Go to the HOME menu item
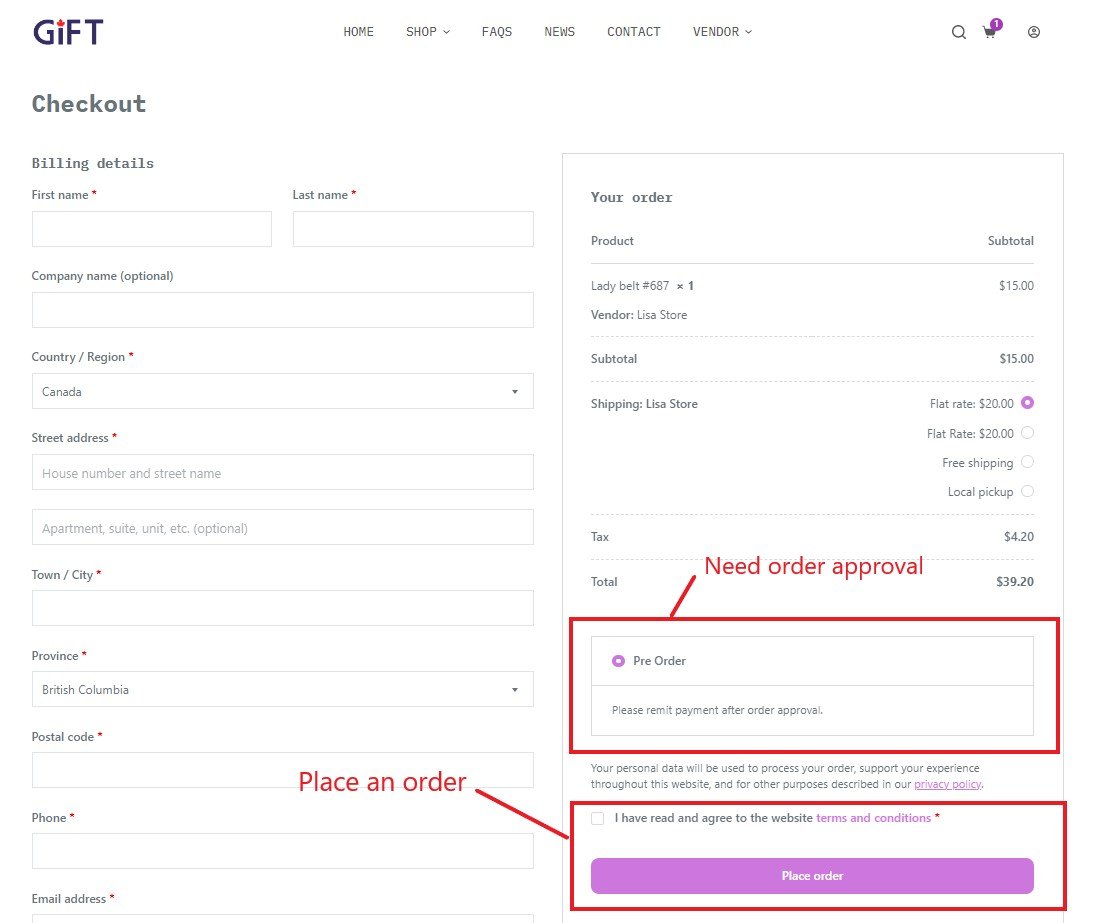Viewport: 1113px width, 923px height. tap(358, 31)
